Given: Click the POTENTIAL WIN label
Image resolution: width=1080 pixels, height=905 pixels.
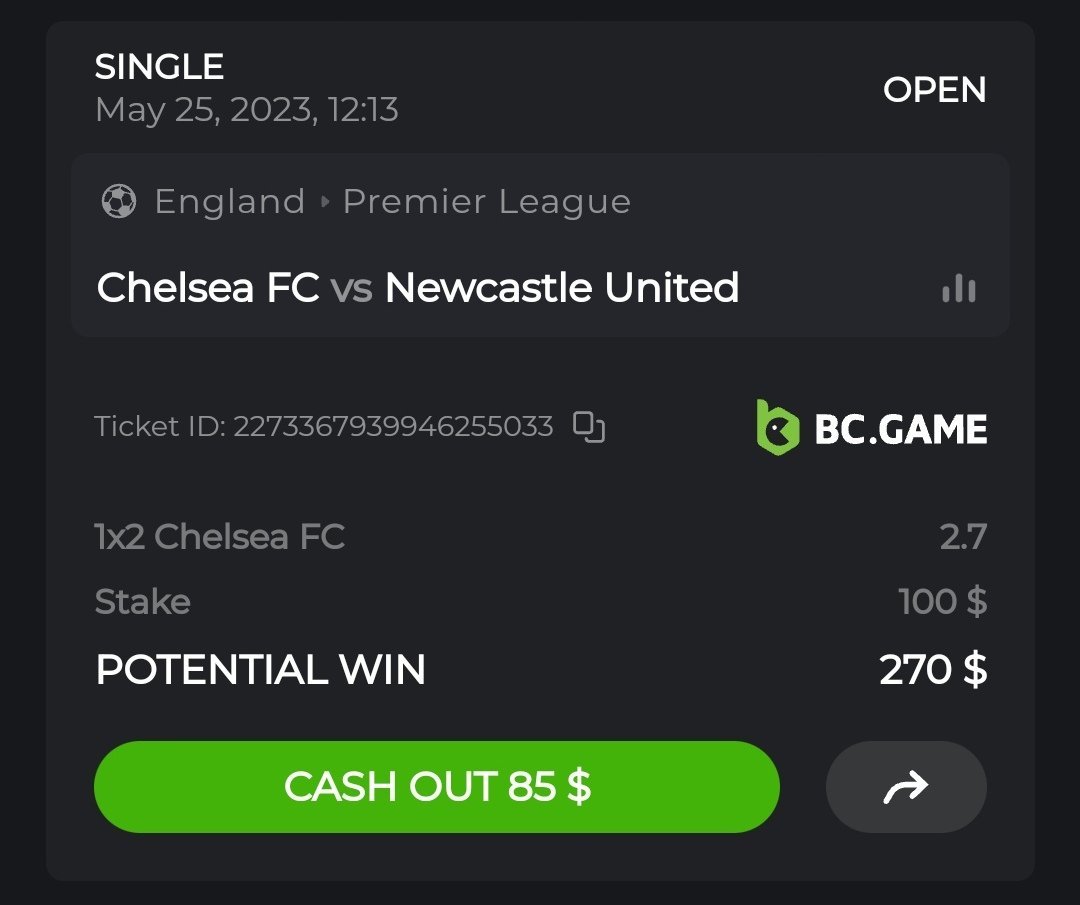Looking at the screenshot, I should [260, 669].
